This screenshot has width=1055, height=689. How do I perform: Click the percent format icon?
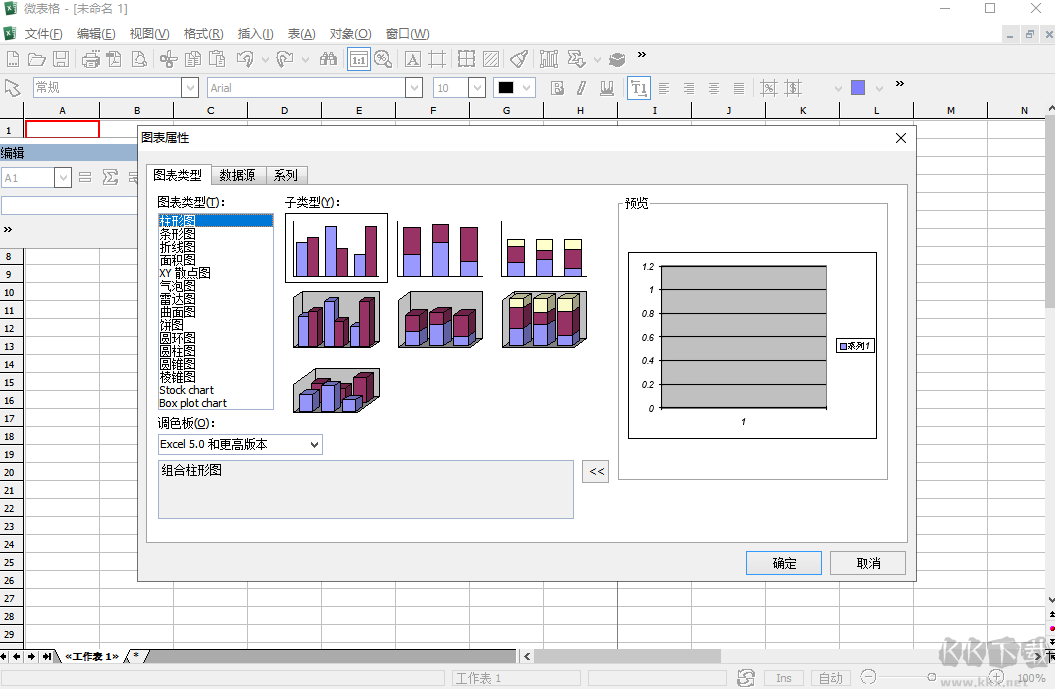coord(769,87)
